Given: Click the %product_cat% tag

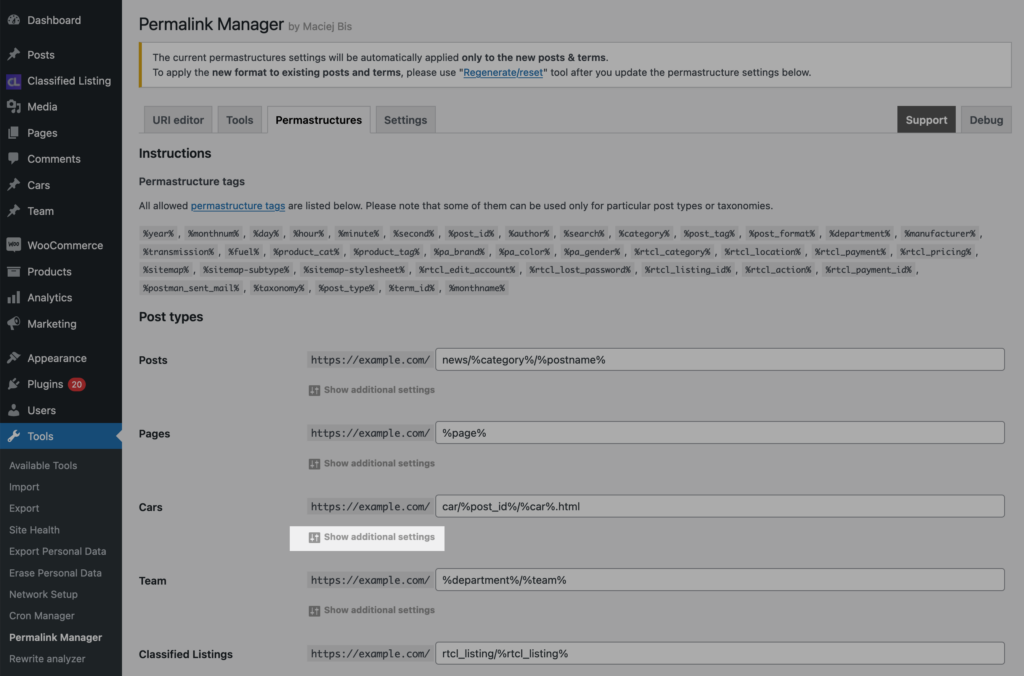Looking at the screenshot, I should [x=306, y=252].
